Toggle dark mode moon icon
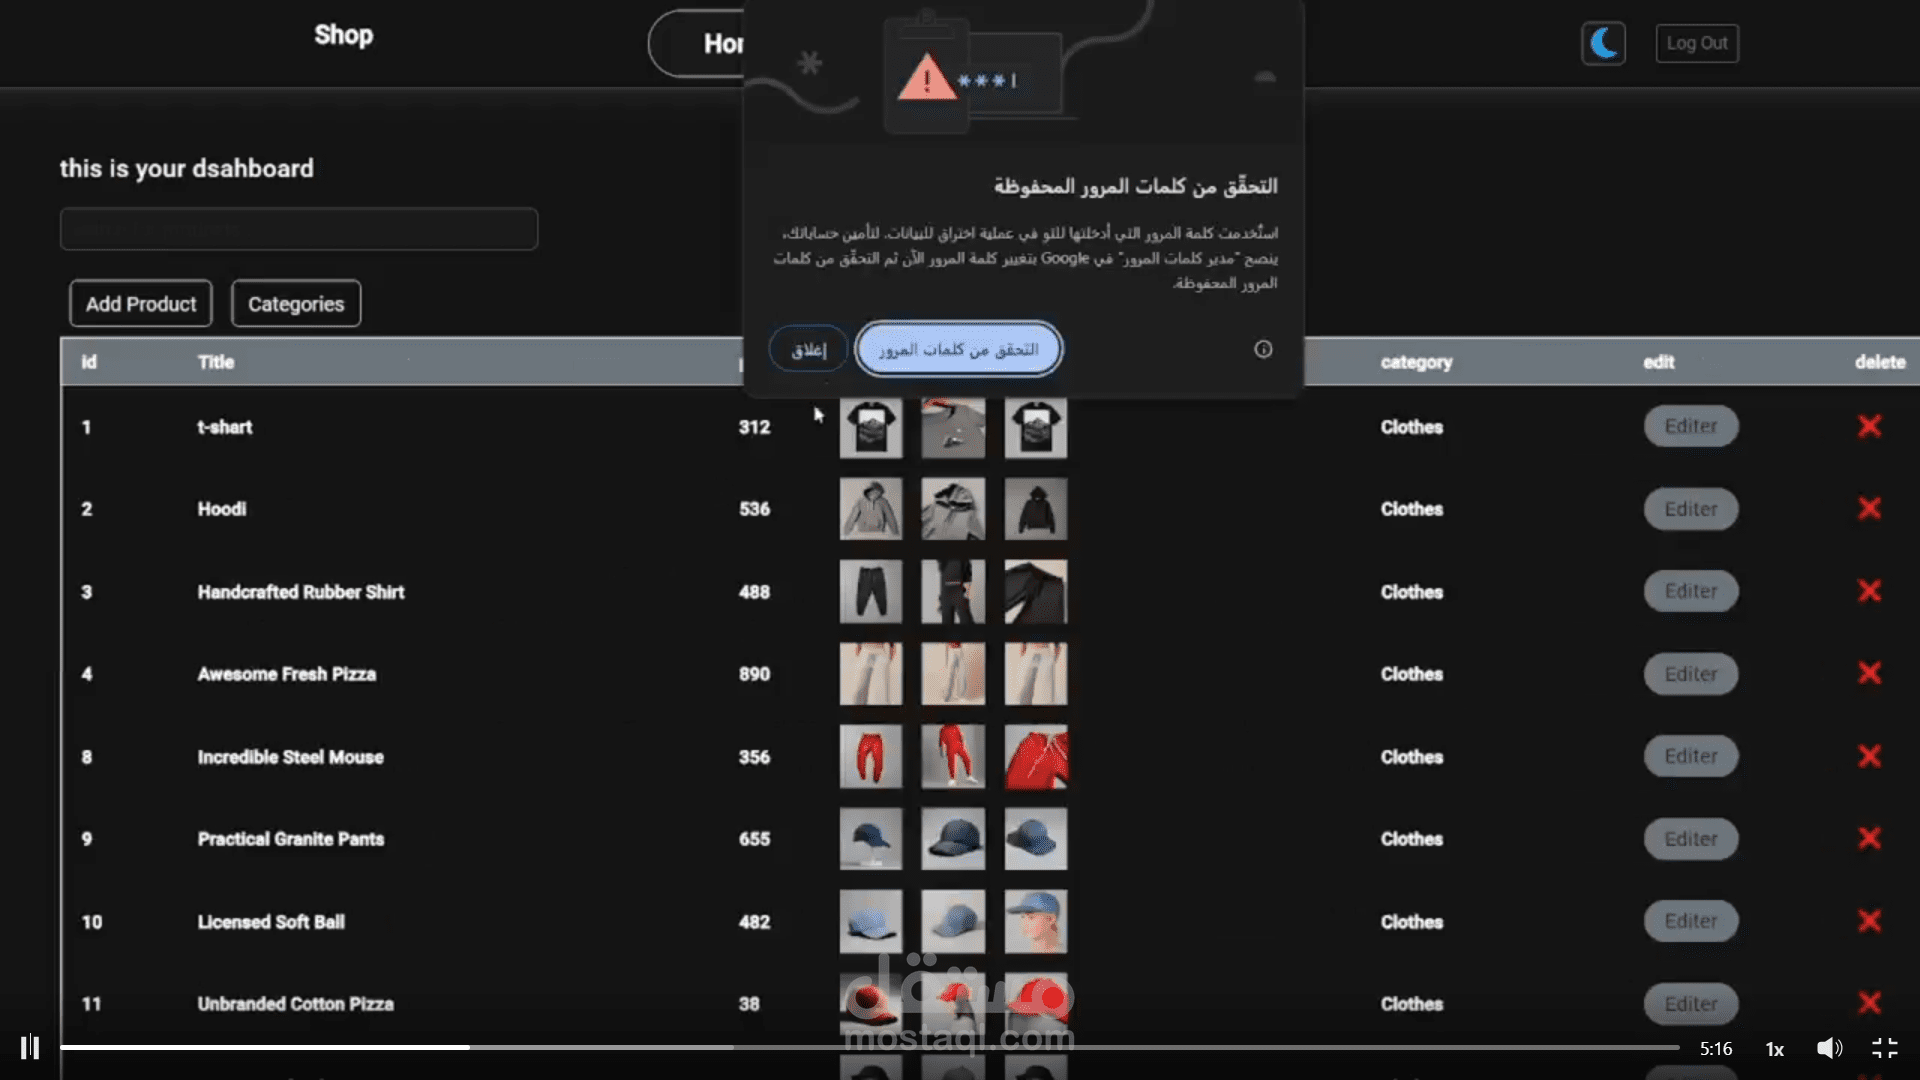1920x1080 pixels. pos(1603,43)
